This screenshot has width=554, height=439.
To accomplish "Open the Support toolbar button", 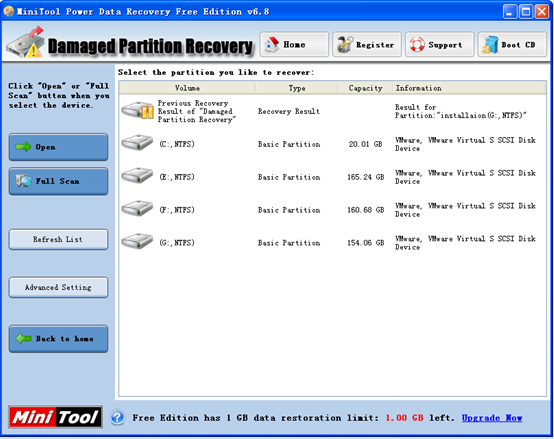I will (440, 44).
